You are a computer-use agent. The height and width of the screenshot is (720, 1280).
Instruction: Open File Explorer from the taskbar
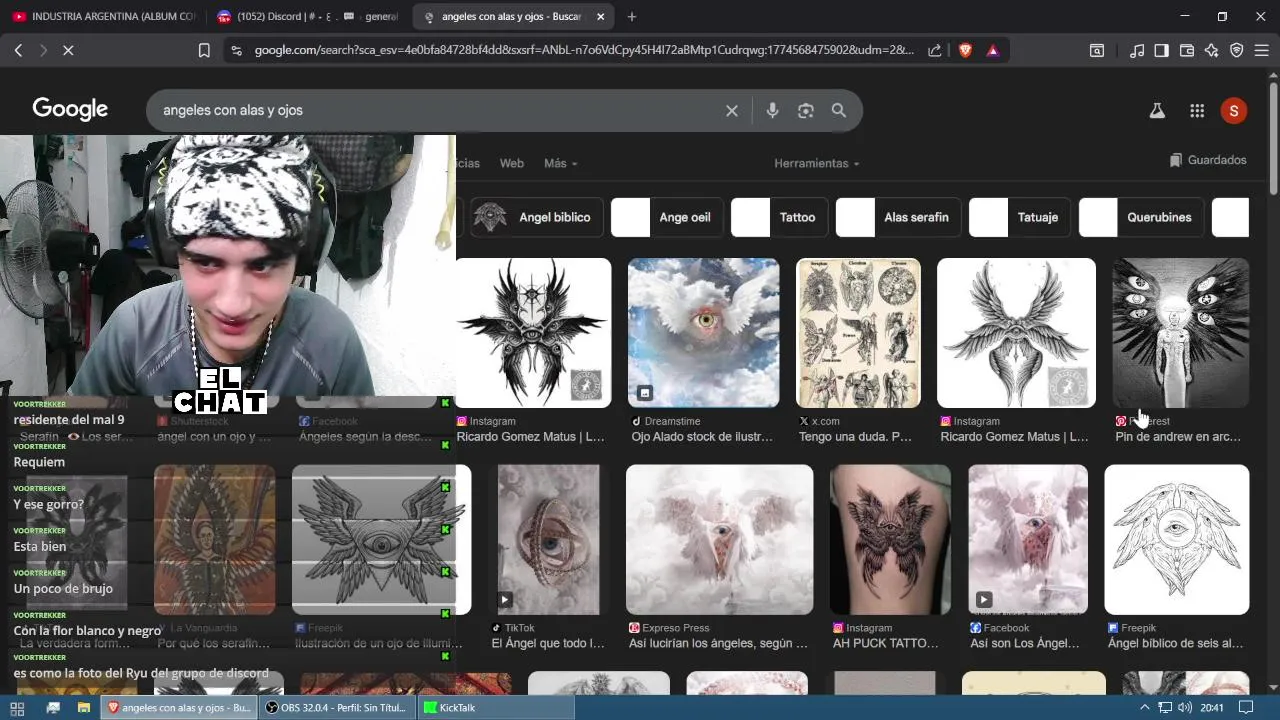[84, 708]
